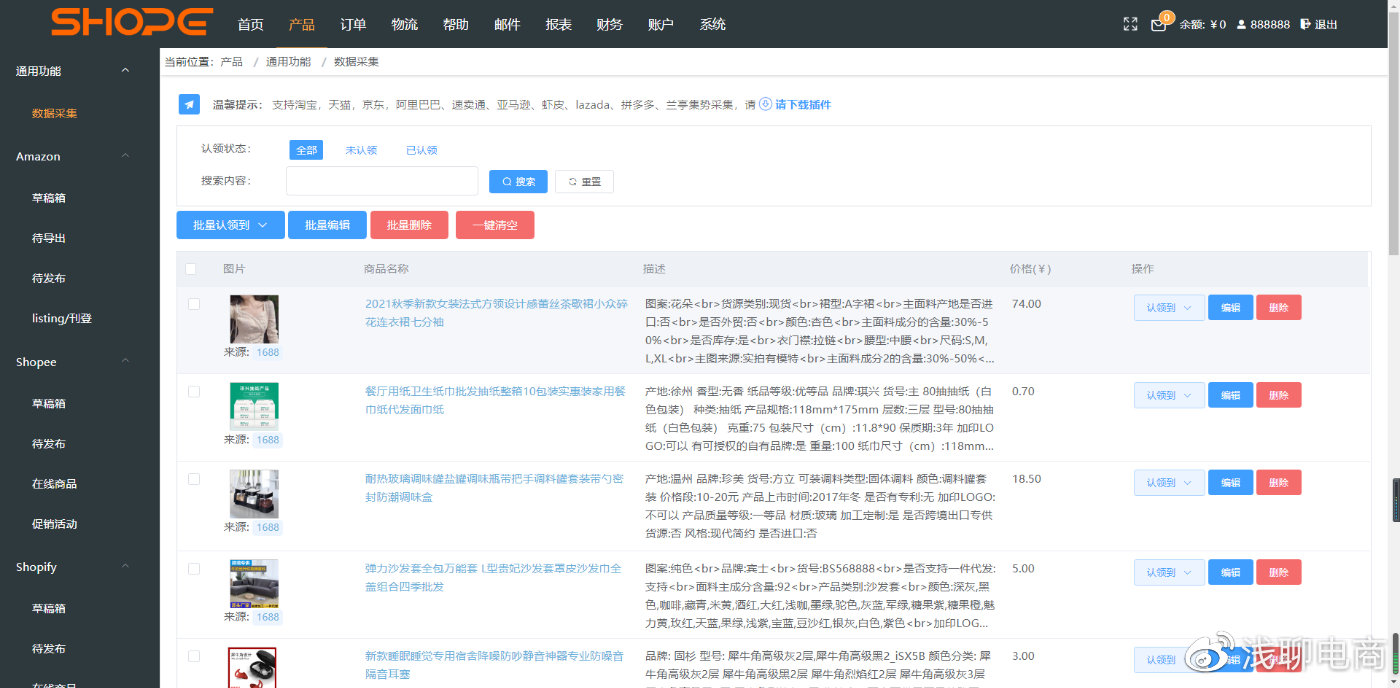
Task: Click the 一键清空 button
Action: pyautogui.click(x=494, y=224)
